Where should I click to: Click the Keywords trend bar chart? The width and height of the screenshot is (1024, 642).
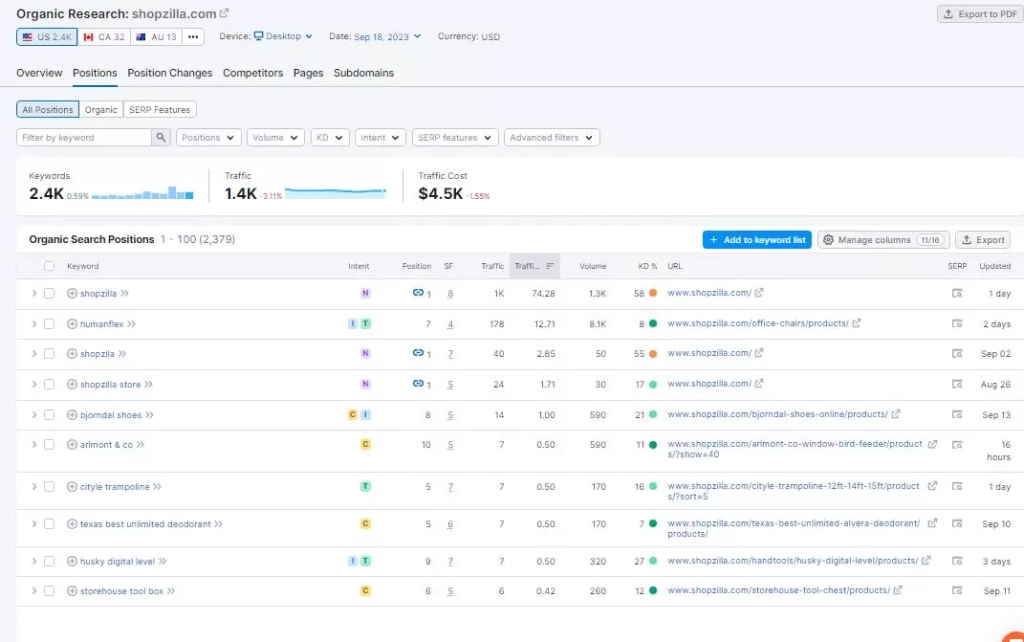coord(142,193)
